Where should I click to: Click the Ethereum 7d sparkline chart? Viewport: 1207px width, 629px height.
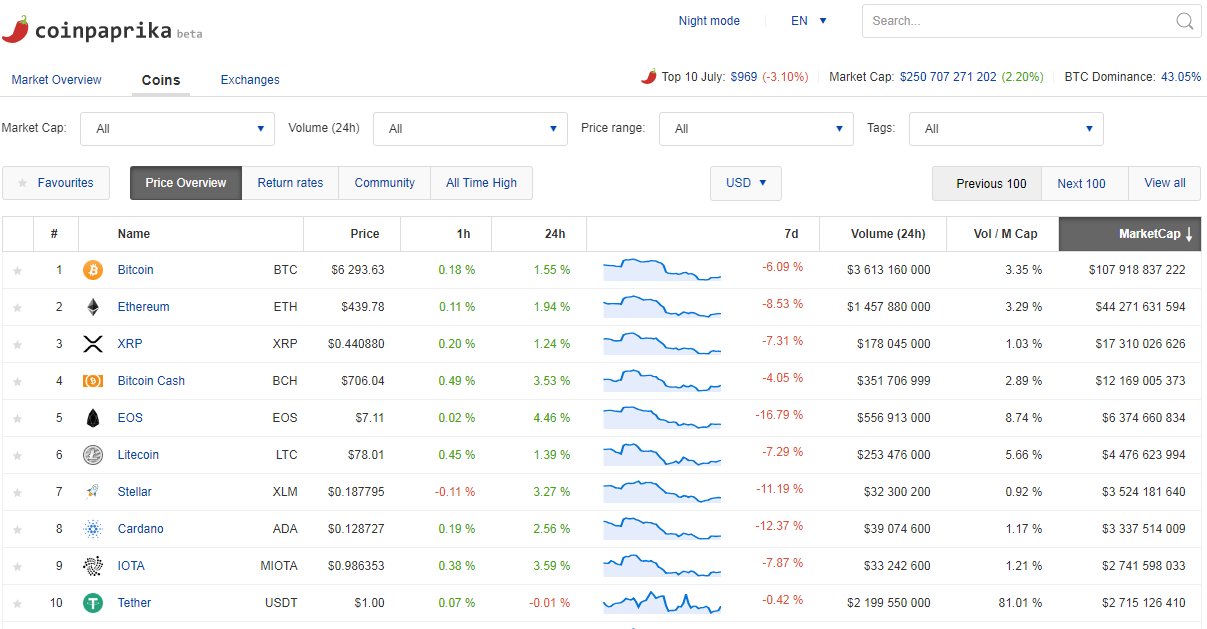662,307
